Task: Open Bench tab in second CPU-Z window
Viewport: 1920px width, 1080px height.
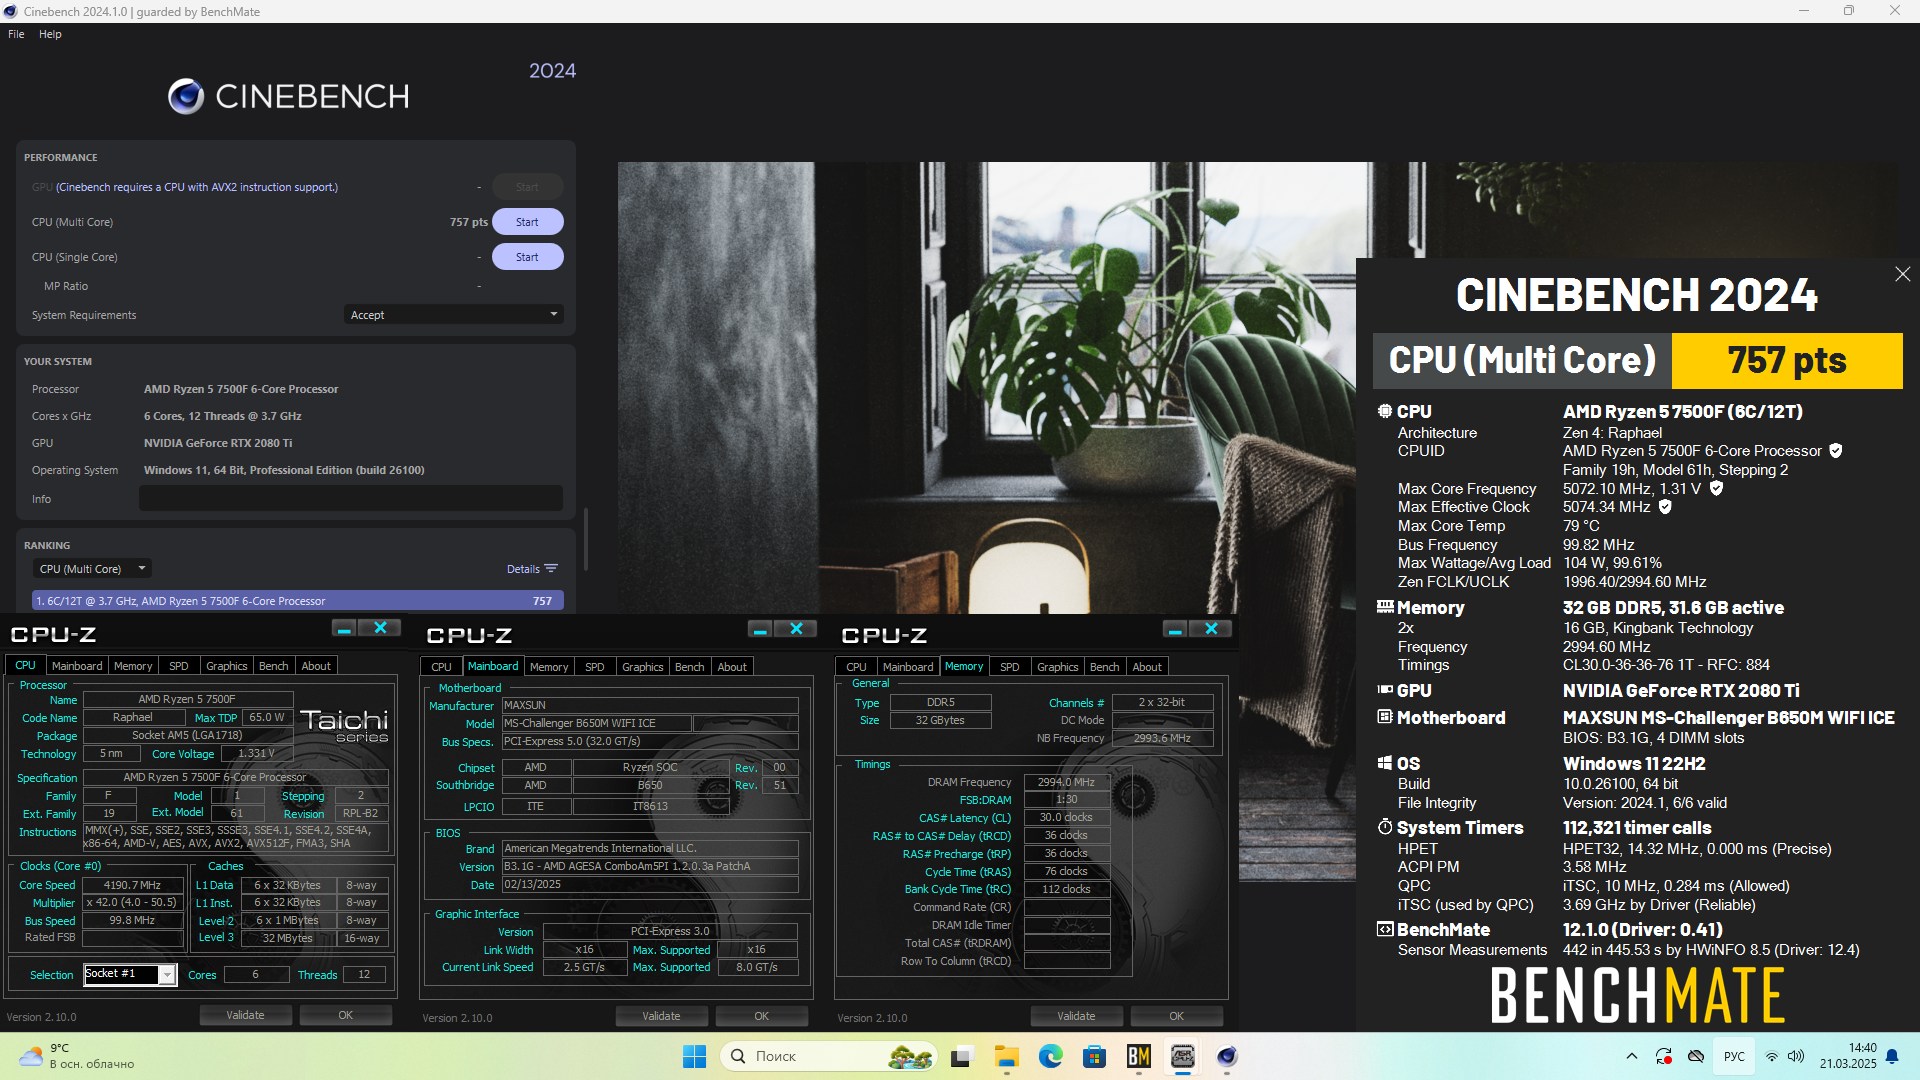Action: click(x=689, y=667)
